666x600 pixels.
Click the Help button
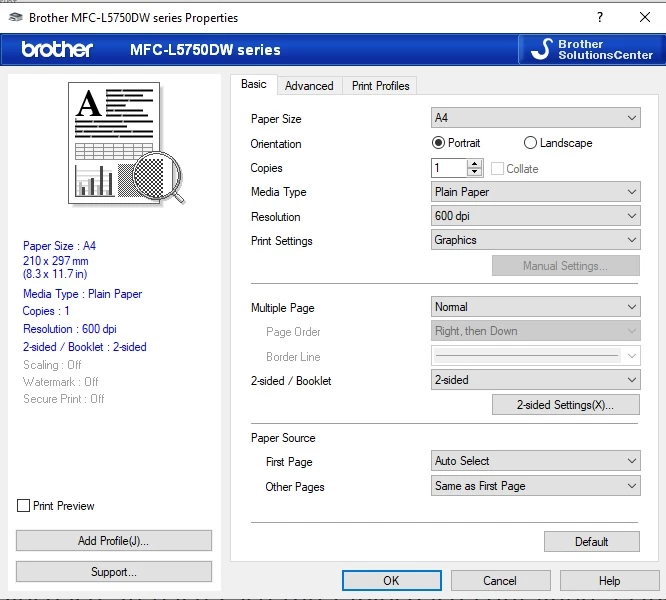point(610,580)
